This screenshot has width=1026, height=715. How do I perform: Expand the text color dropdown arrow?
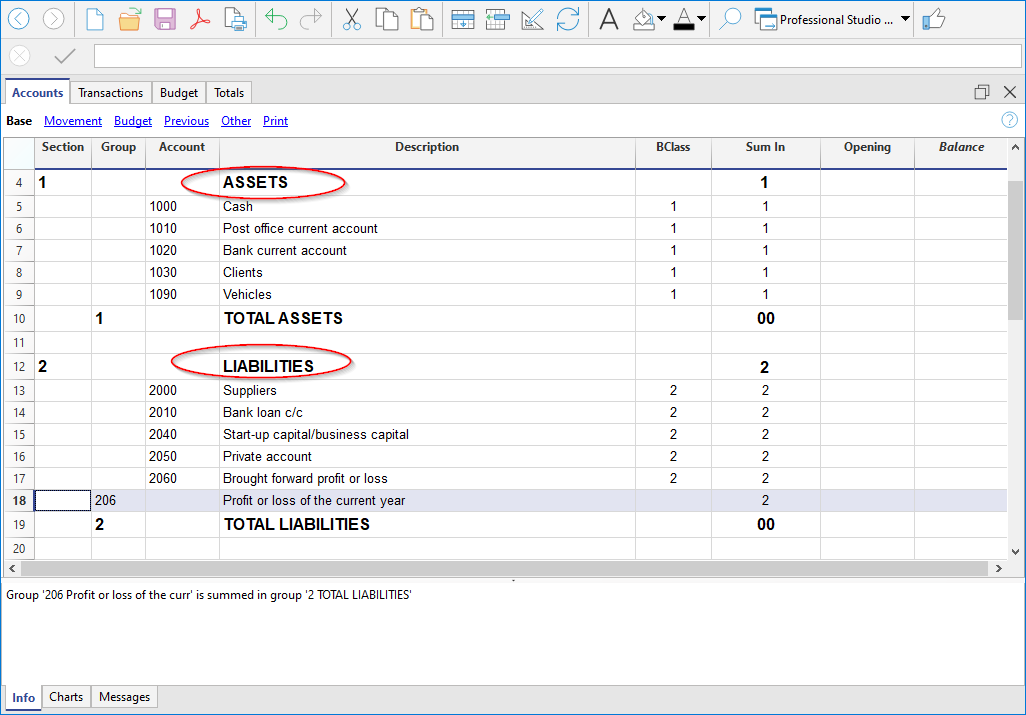[702, 19]
